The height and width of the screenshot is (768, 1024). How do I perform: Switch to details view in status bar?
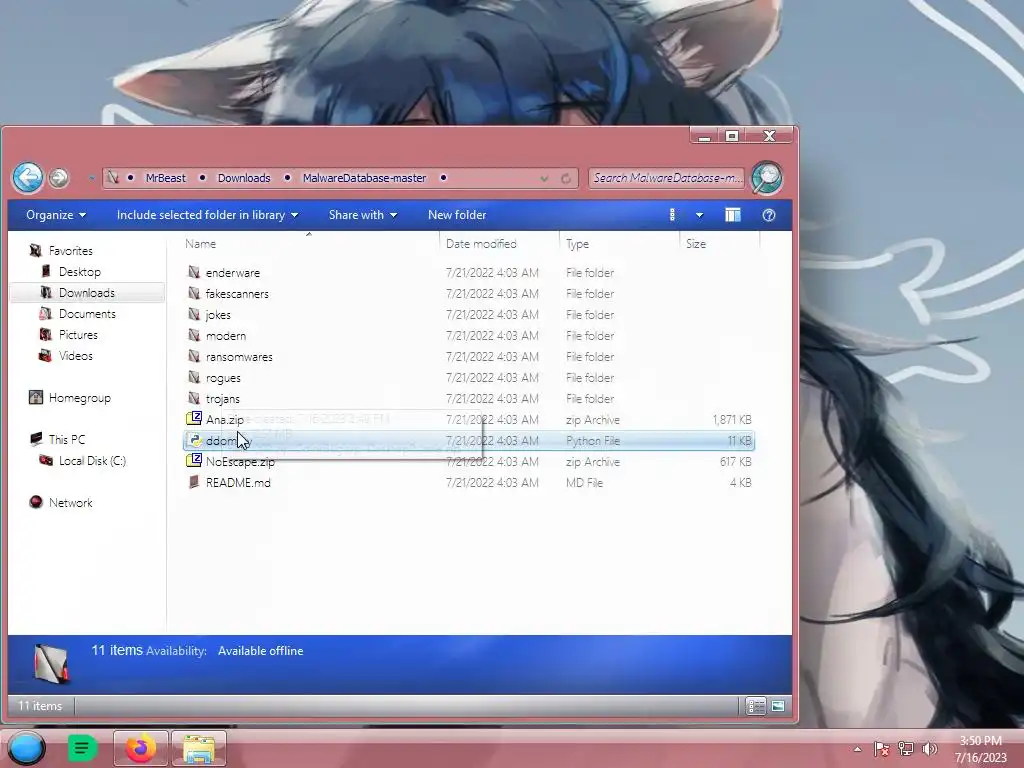click(x=756, y=706)
